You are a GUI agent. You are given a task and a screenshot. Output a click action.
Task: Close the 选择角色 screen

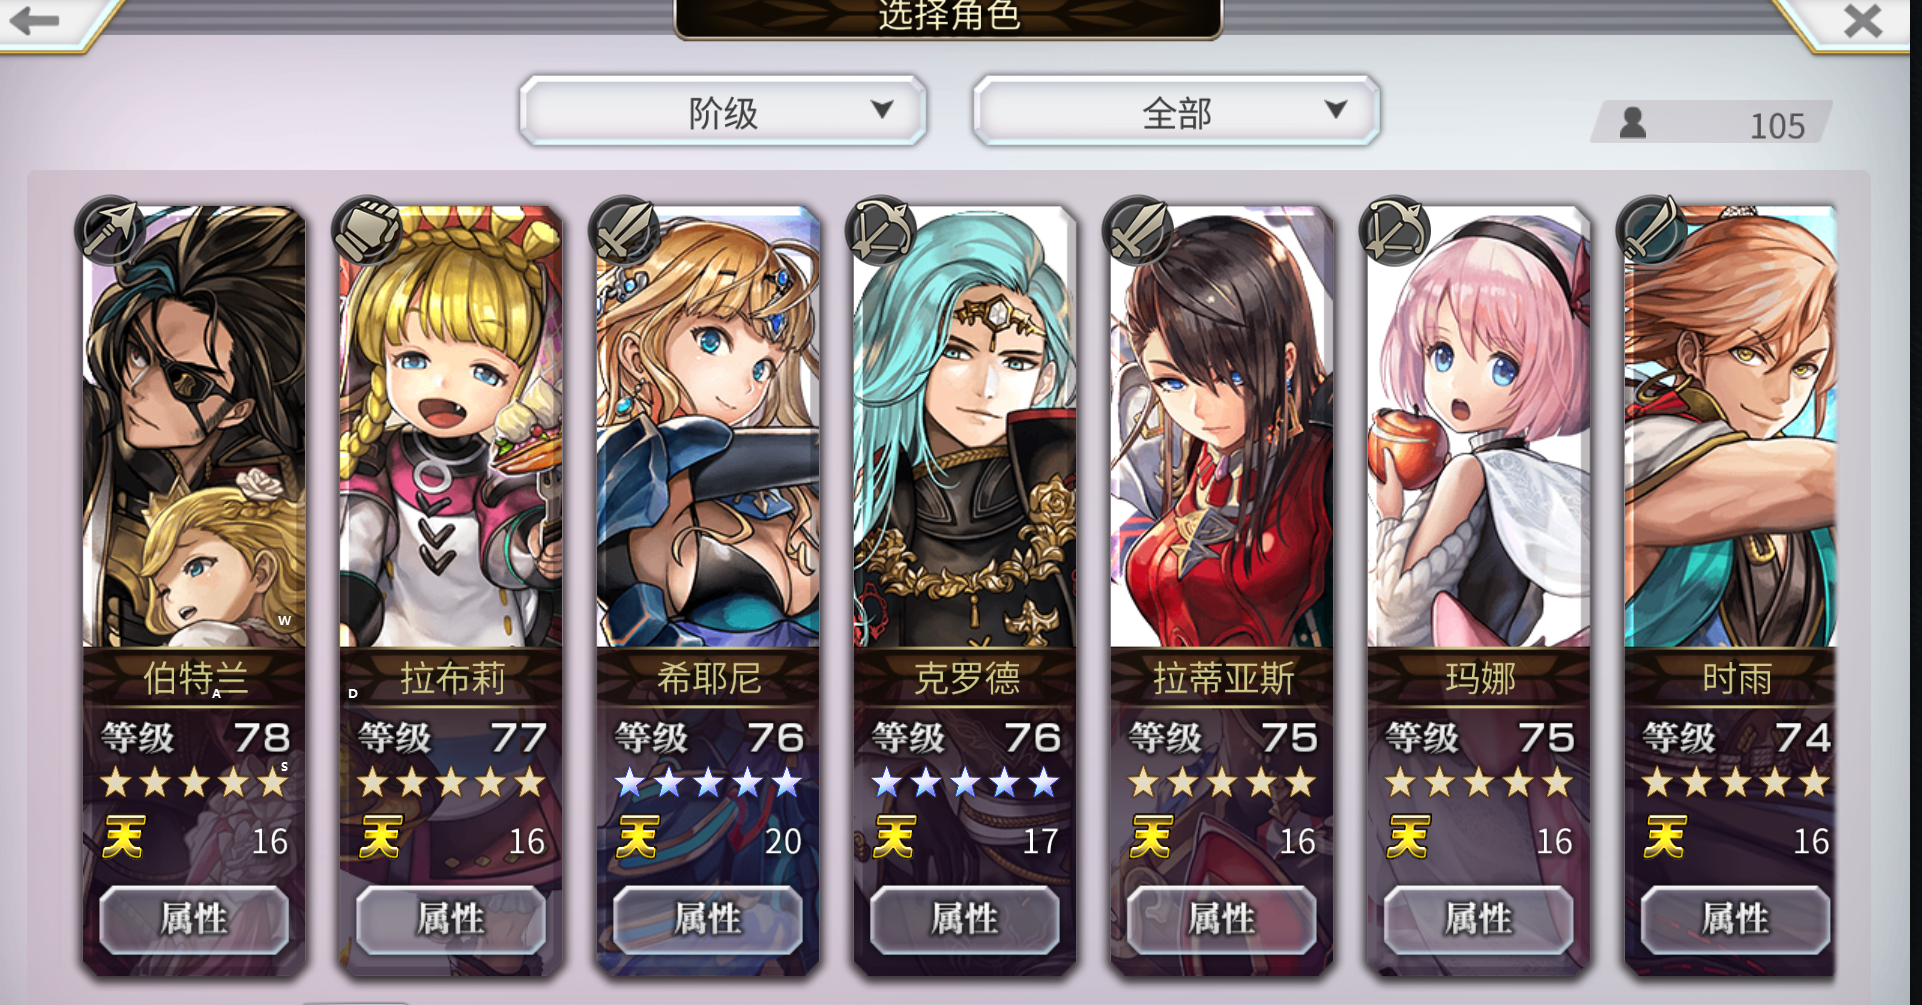pyautogui.click(x=1863, y=21)
